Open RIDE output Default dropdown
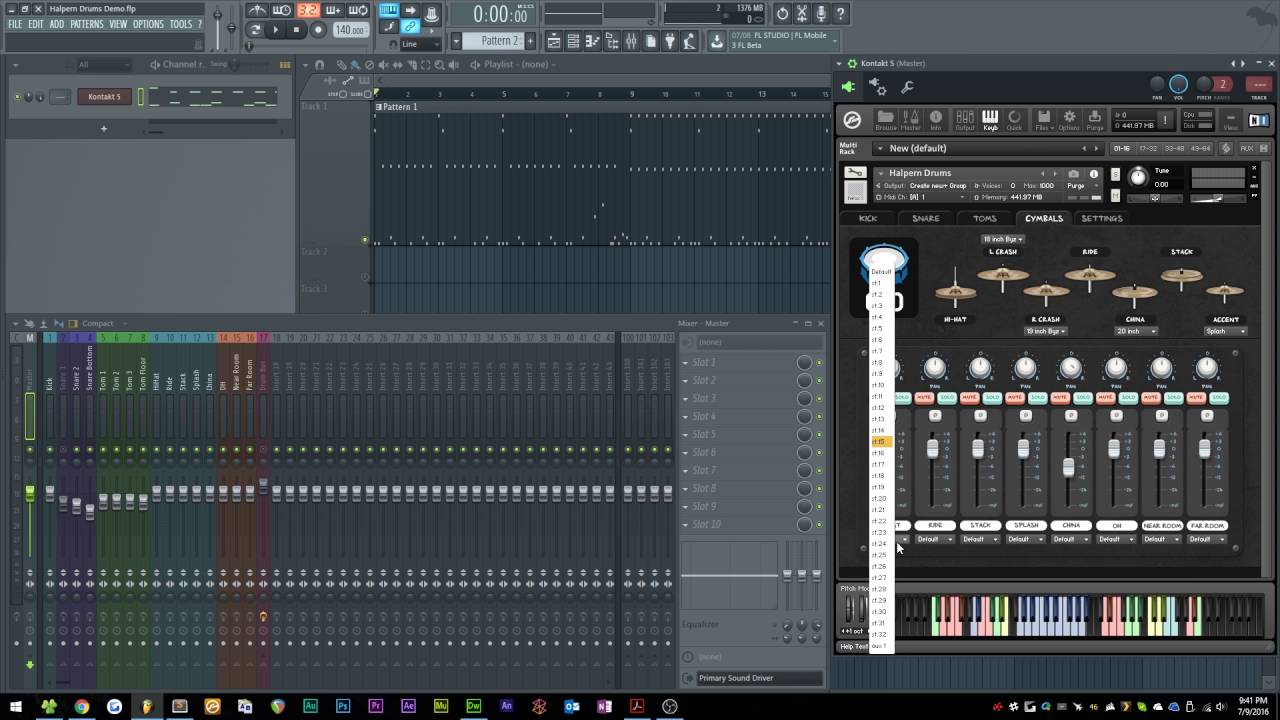The image size is (1280, 720). 935,539
